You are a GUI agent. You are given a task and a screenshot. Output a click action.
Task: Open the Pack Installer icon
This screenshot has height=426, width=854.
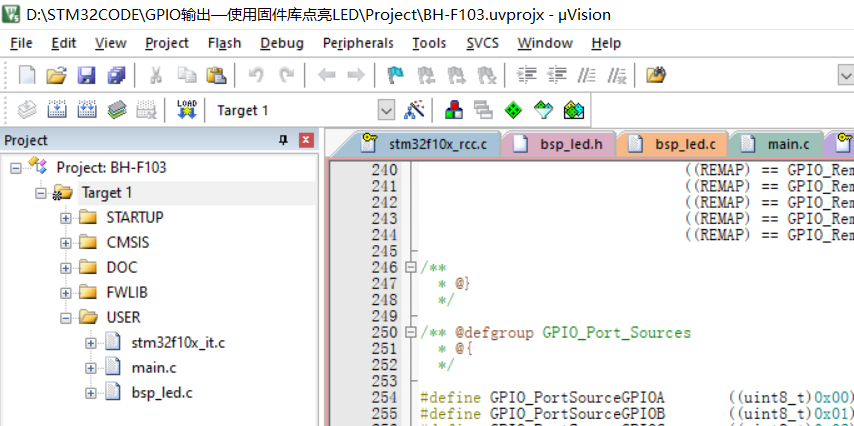click(574, 110)
